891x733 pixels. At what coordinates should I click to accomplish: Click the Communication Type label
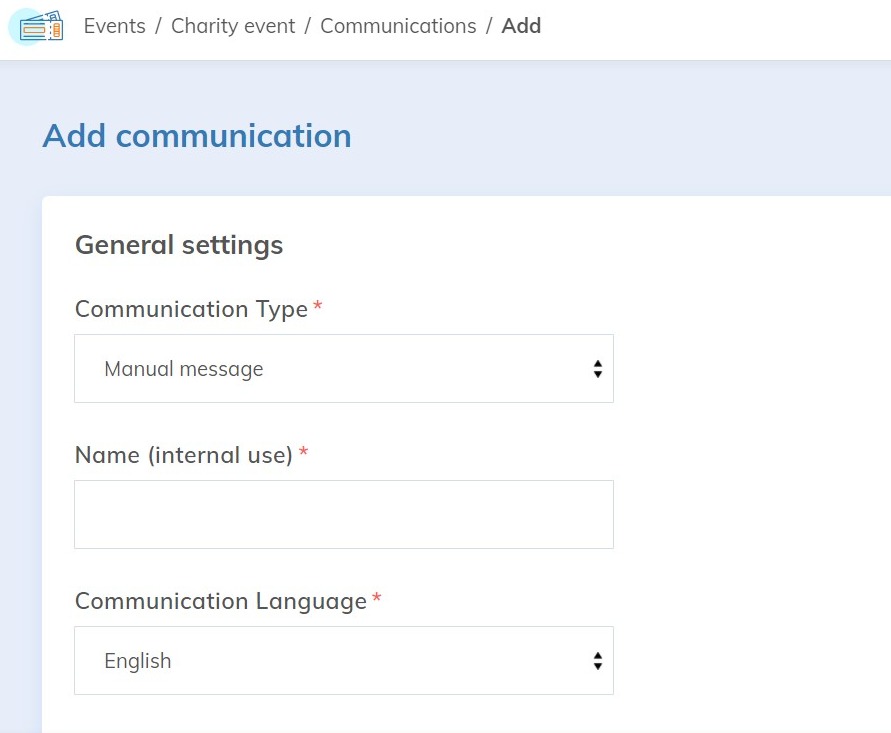pos(190,309)
